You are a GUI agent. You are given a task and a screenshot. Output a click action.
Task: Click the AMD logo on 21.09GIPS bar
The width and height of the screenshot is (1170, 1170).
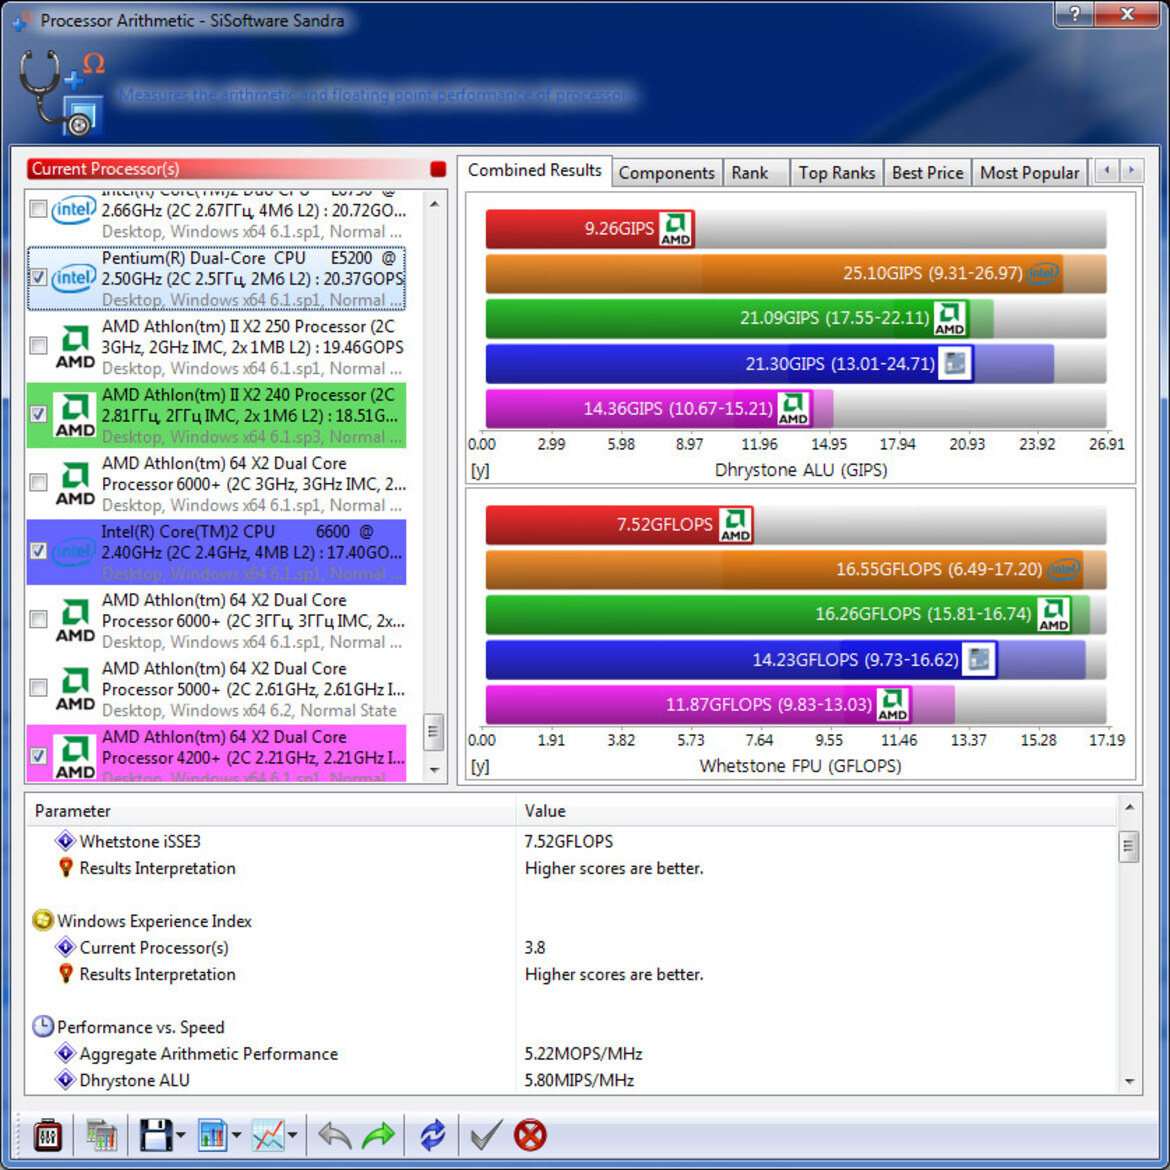(x=949, y=319)
